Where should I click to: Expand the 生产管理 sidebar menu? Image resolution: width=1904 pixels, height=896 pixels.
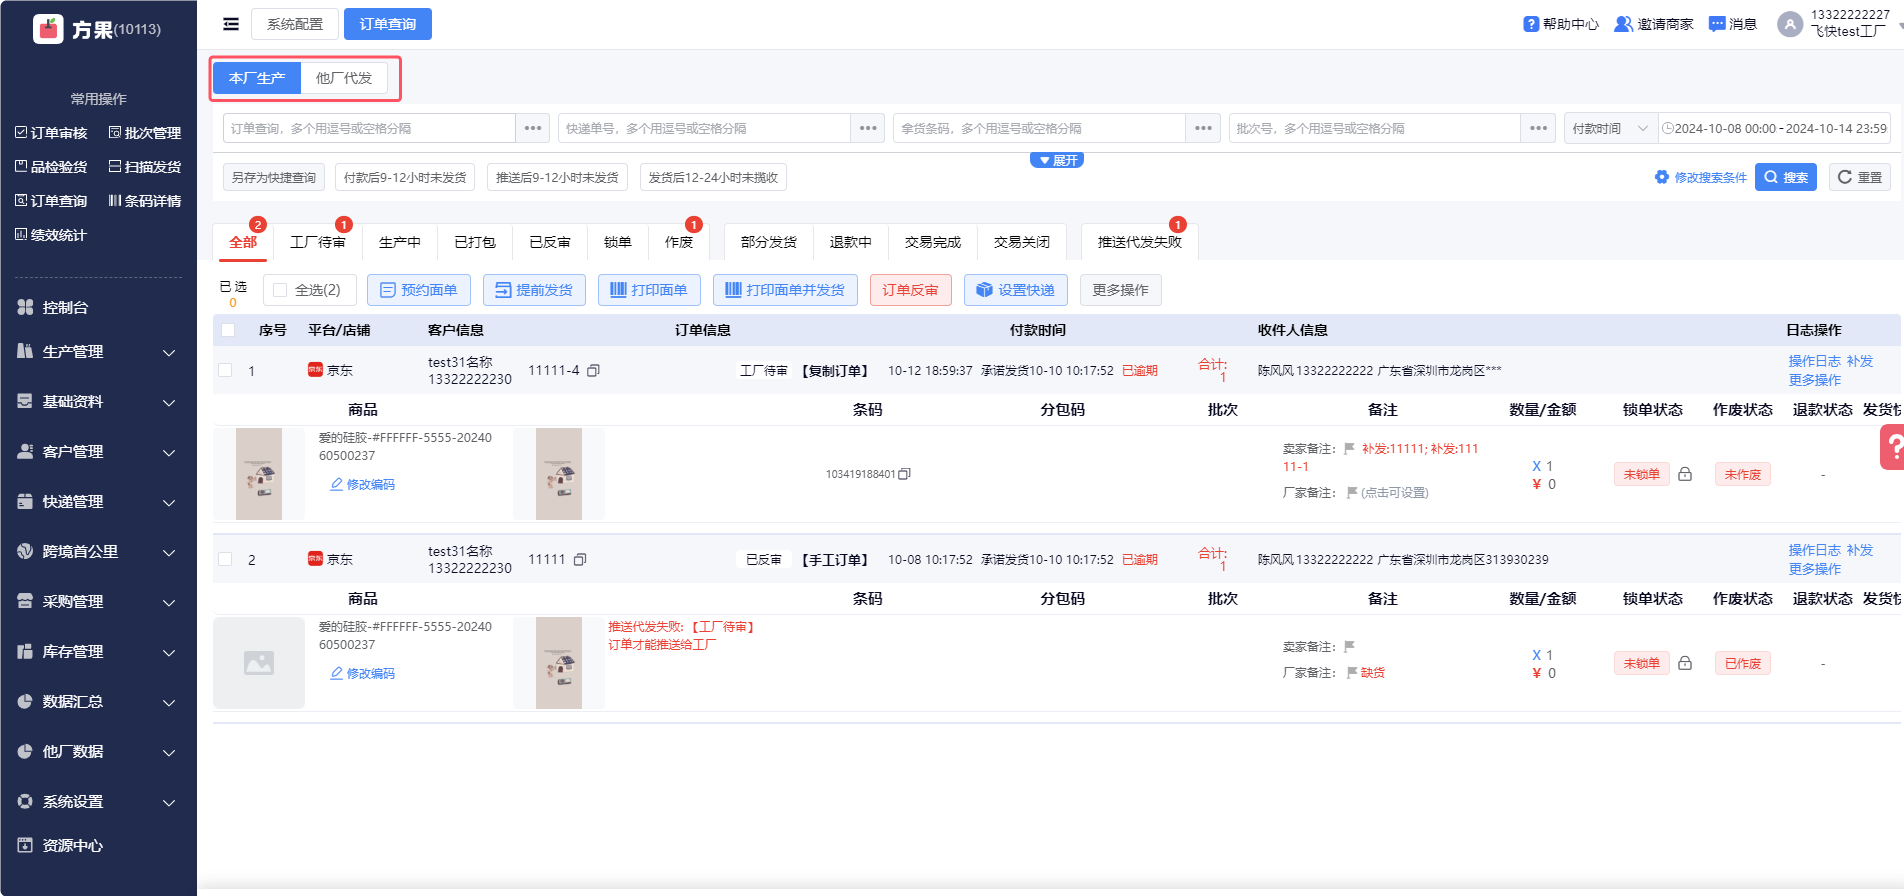98,352
